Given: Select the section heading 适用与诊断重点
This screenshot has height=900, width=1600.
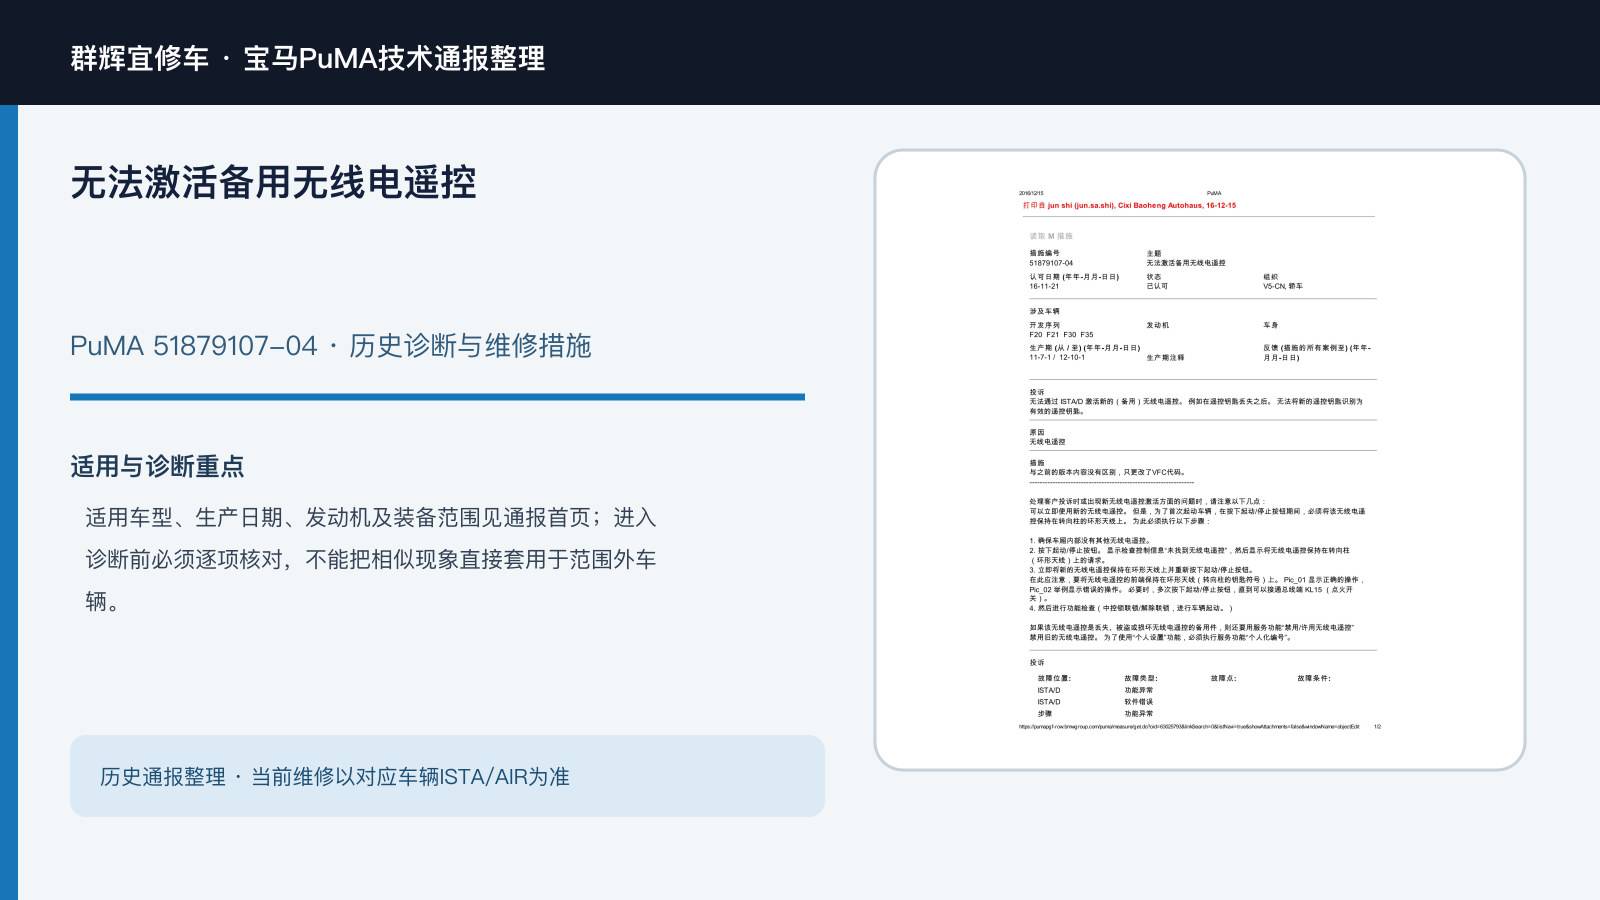Looking at the screenshot, I should click(157, 466).
